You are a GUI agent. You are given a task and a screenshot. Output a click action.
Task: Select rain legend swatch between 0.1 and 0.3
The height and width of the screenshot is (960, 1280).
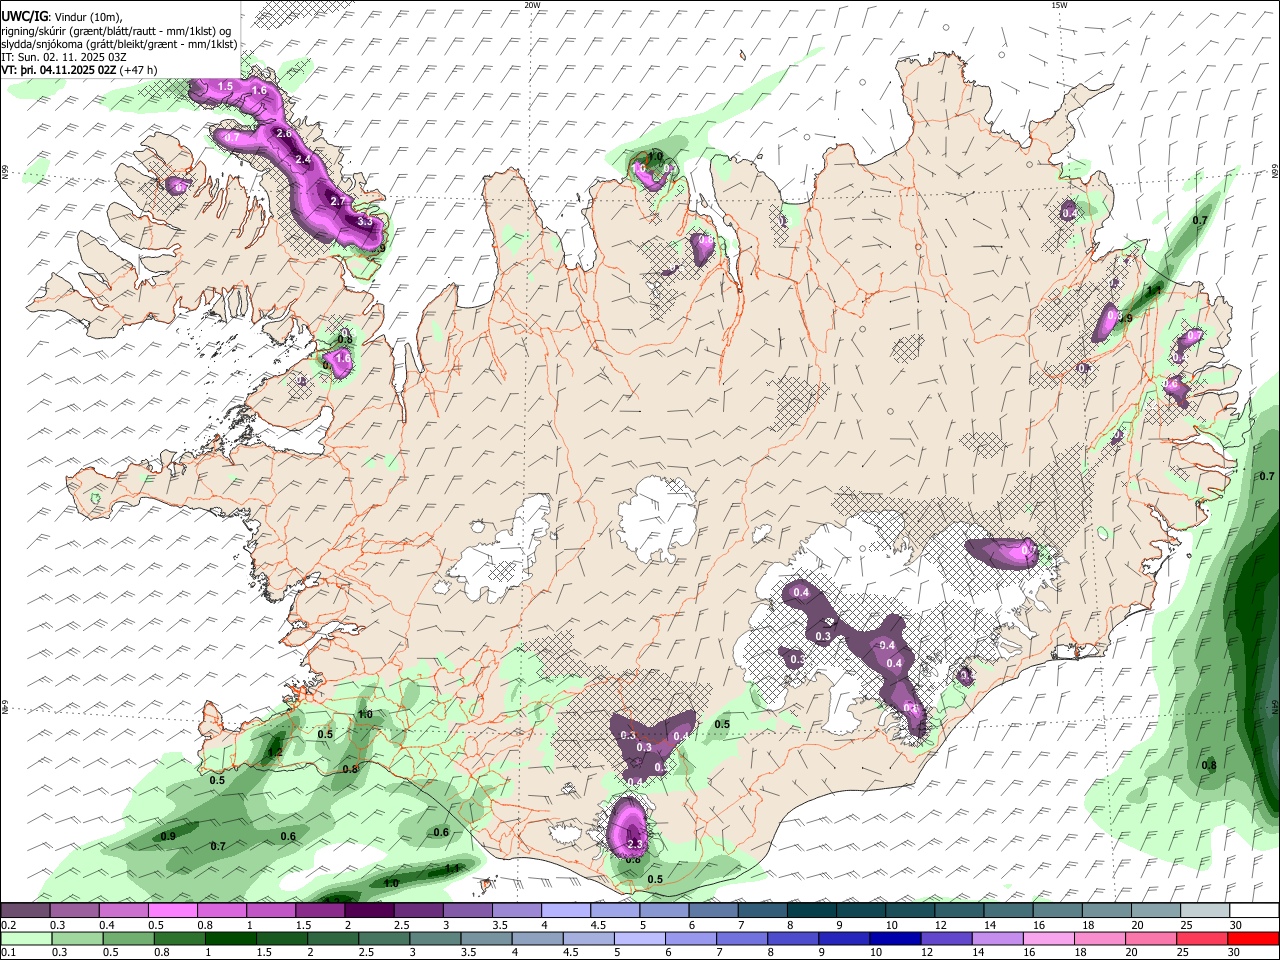26,938
